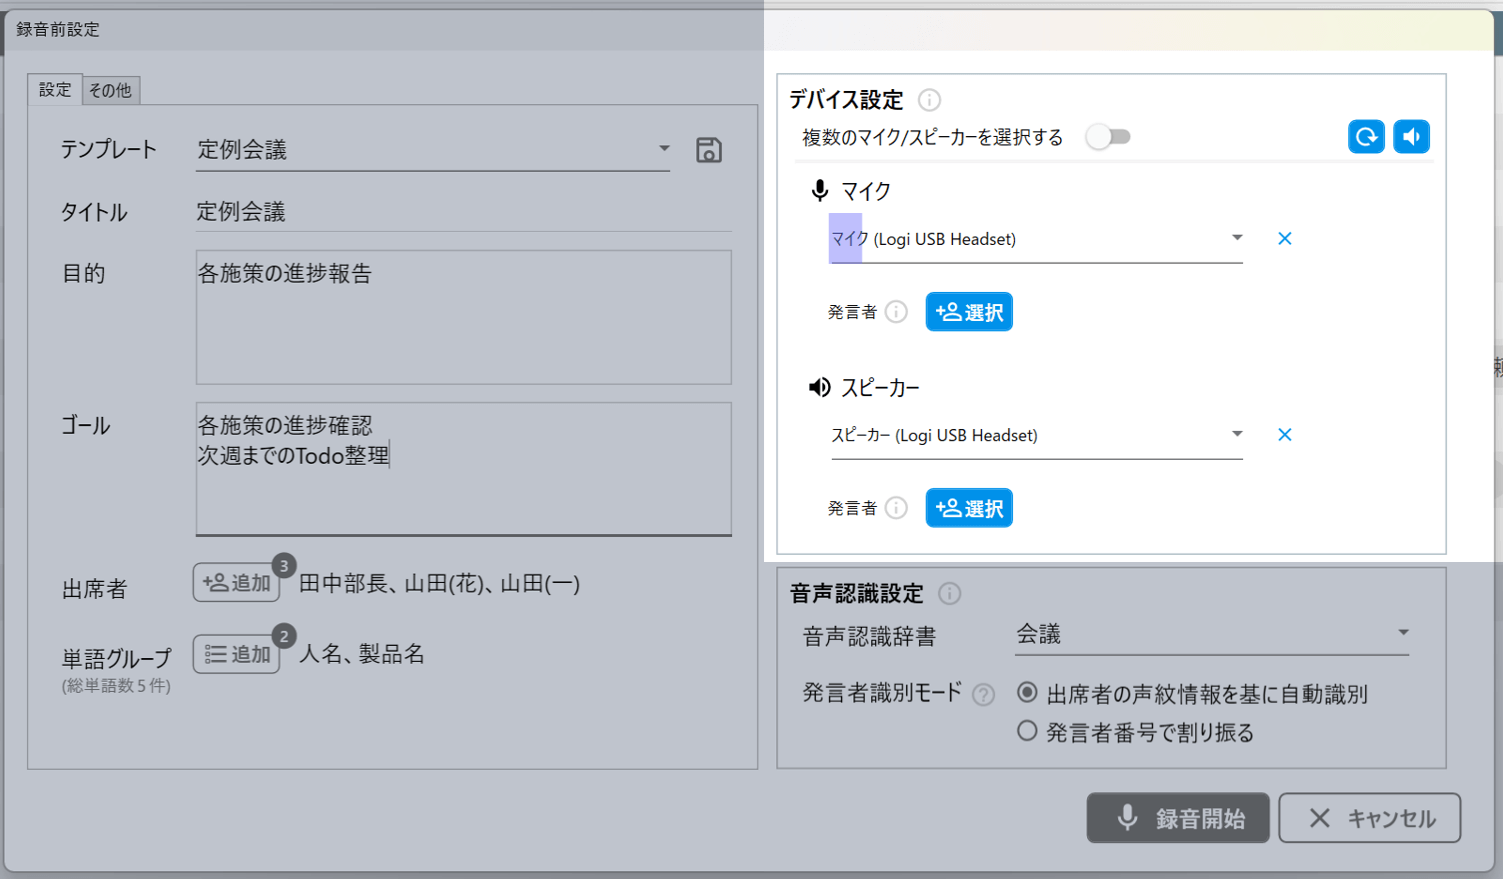Image resolution: width=1503 pixels, height=879 pixels.
Task: Open the テンプレート dropdown
Action: click(x=663, y=149)
